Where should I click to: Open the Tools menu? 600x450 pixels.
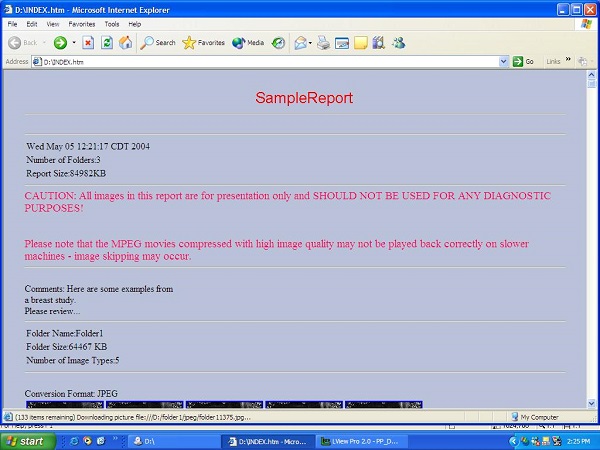pyautogui.click(x=111, y=23)
